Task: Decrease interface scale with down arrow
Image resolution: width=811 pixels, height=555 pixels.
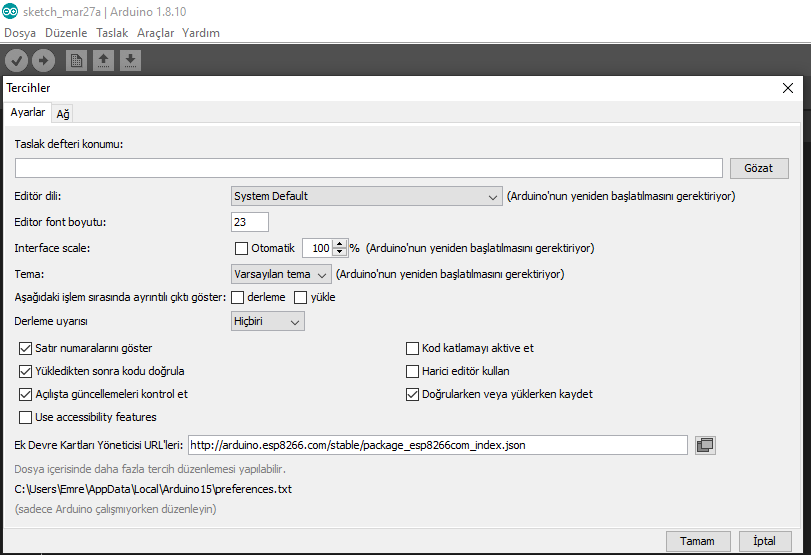Action: 340,252
